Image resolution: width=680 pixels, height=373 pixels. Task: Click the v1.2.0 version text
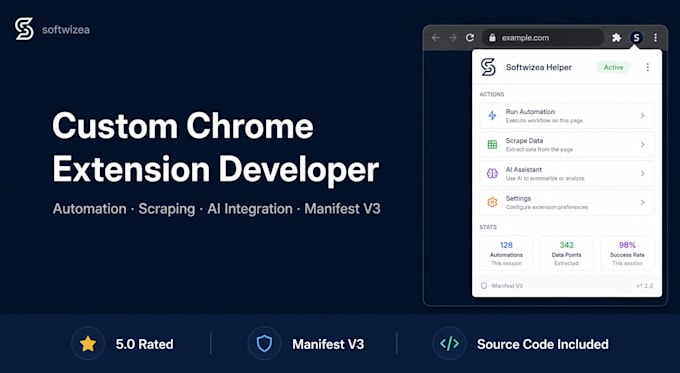644,286
